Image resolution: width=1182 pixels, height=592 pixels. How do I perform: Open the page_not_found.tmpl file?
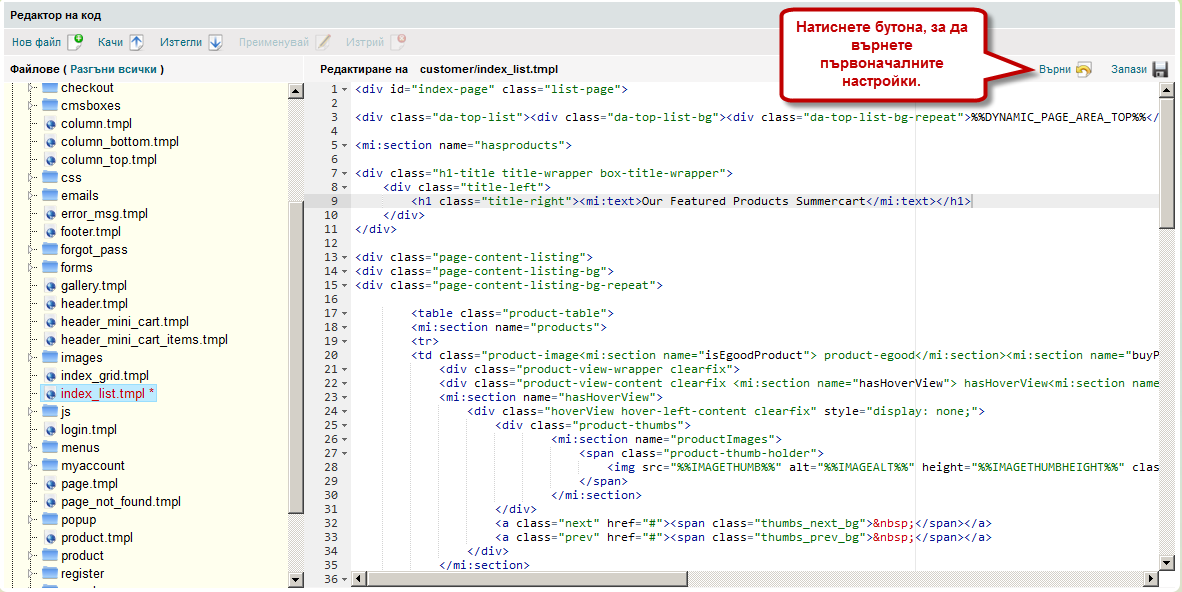[x=120, y=502]
